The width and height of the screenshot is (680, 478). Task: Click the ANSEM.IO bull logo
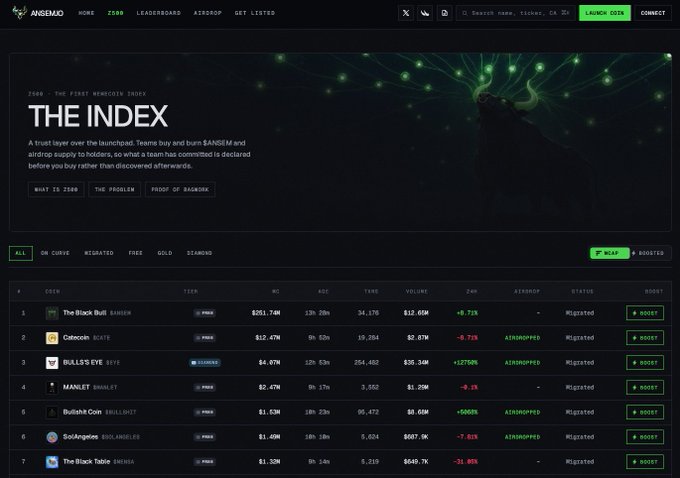[x=20, y=13]
